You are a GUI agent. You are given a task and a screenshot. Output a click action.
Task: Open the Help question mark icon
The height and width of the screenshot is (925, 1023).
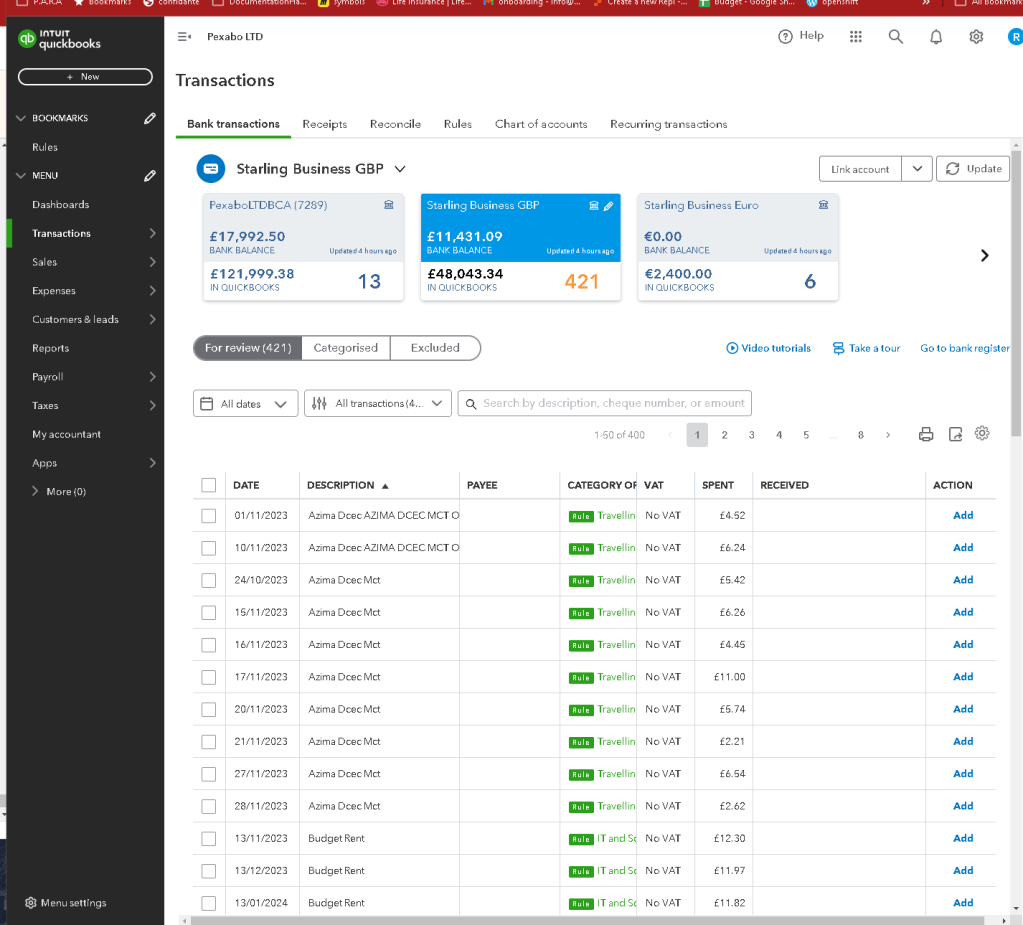pos(785,37)
